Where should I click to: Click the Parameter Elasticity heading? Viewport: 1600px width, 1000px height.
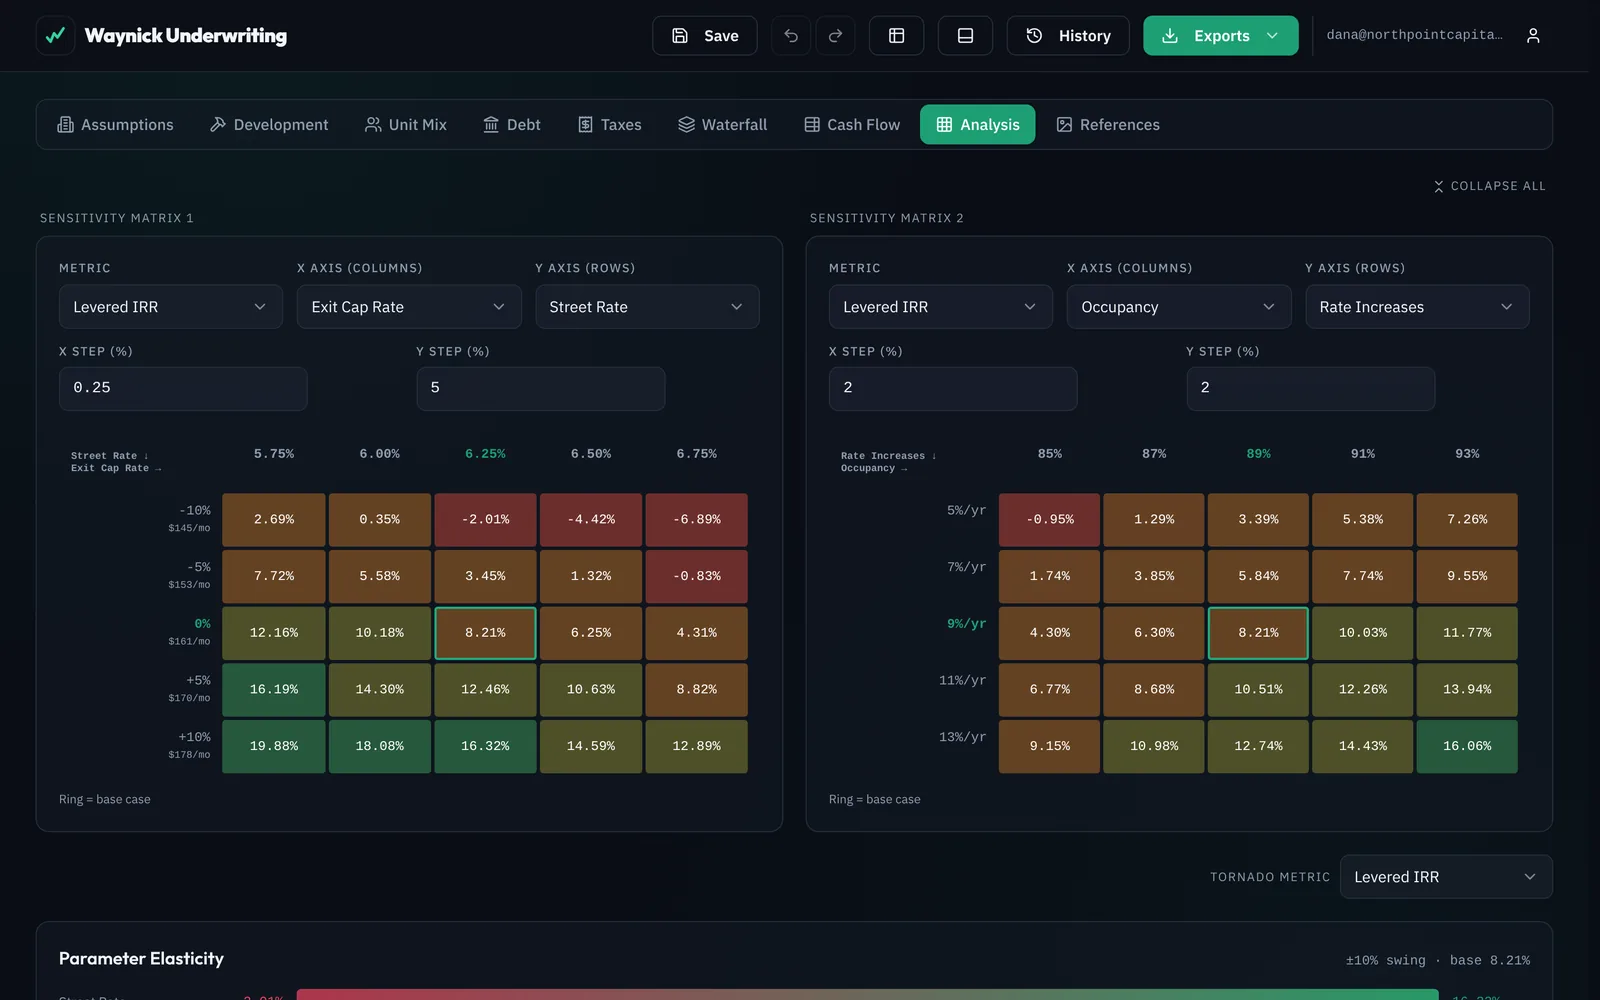[x=141, y=958]
